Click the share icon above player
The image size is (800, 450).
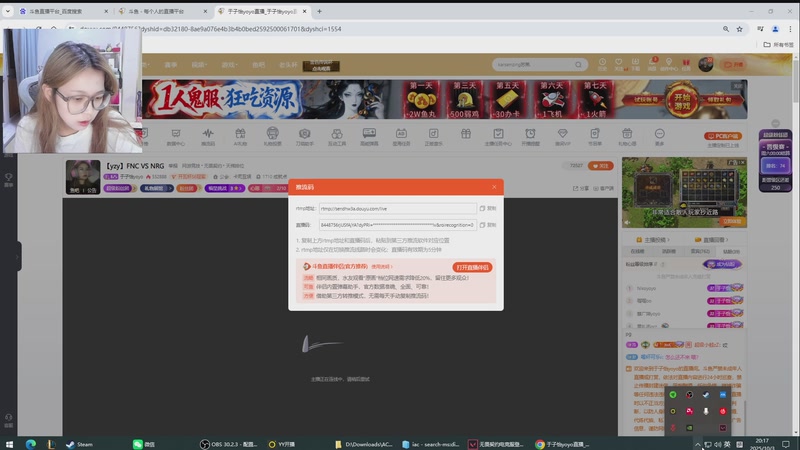581,188
